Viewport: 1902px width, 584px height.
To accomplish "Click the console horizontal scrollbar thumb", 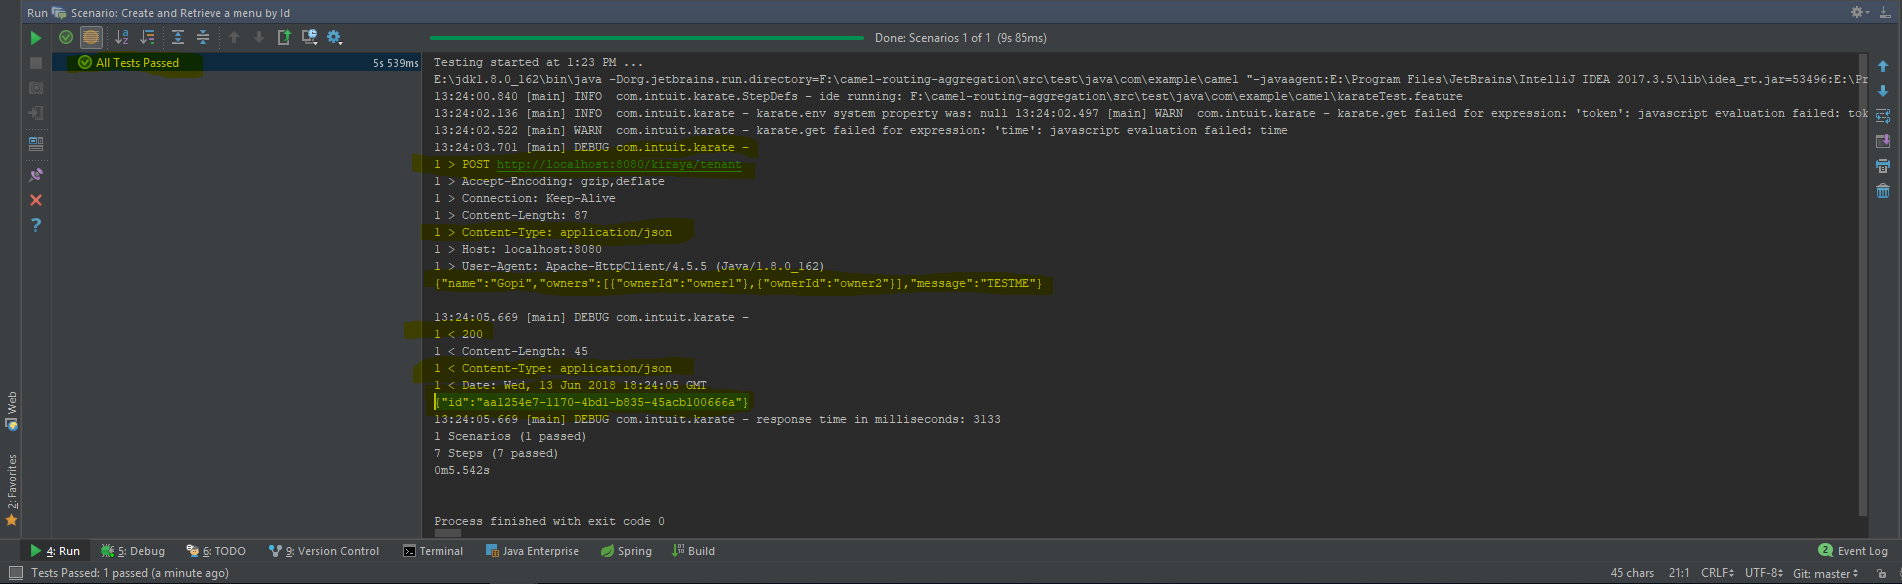I will click(x=448, y=533).
